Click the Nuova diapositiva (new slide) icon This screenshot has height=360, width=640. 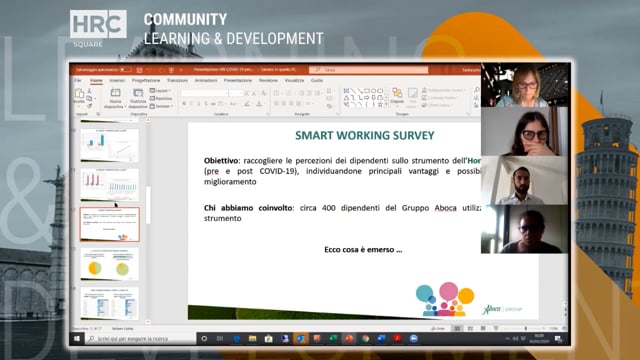116,93
